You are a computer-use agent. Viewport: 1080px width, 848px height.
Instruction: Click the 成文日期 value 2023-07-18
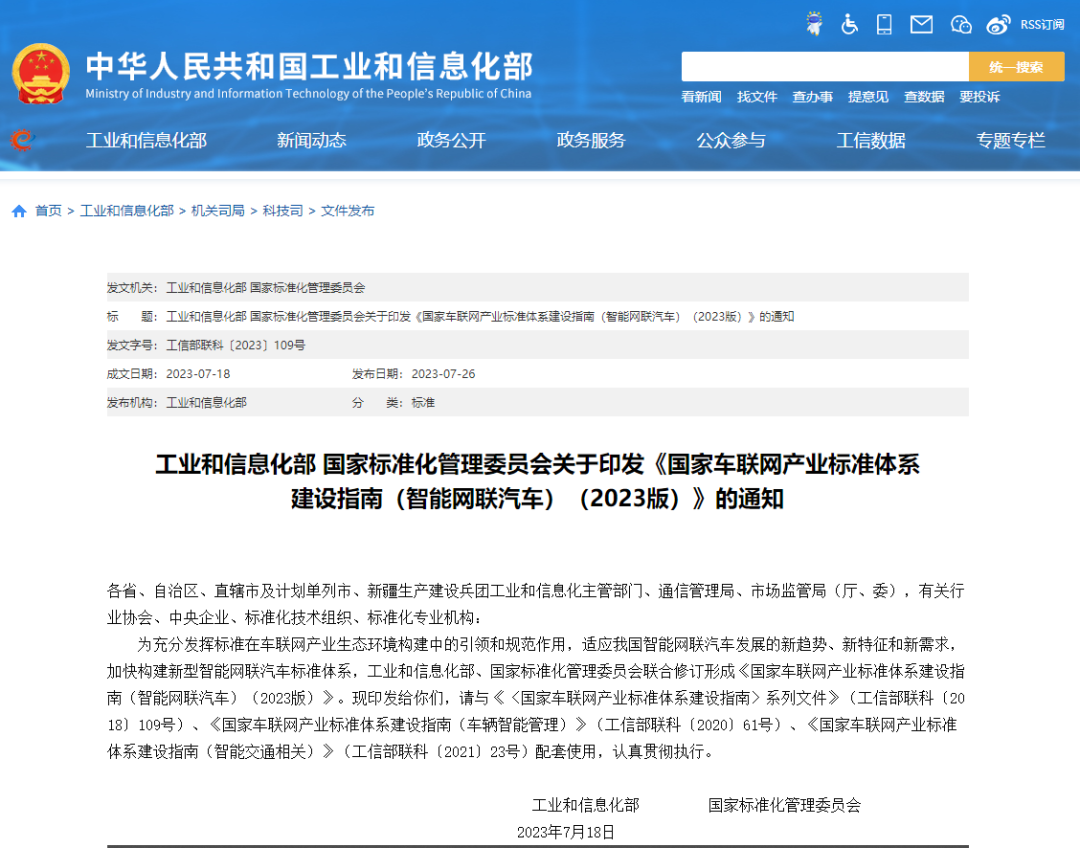point(198,374)
